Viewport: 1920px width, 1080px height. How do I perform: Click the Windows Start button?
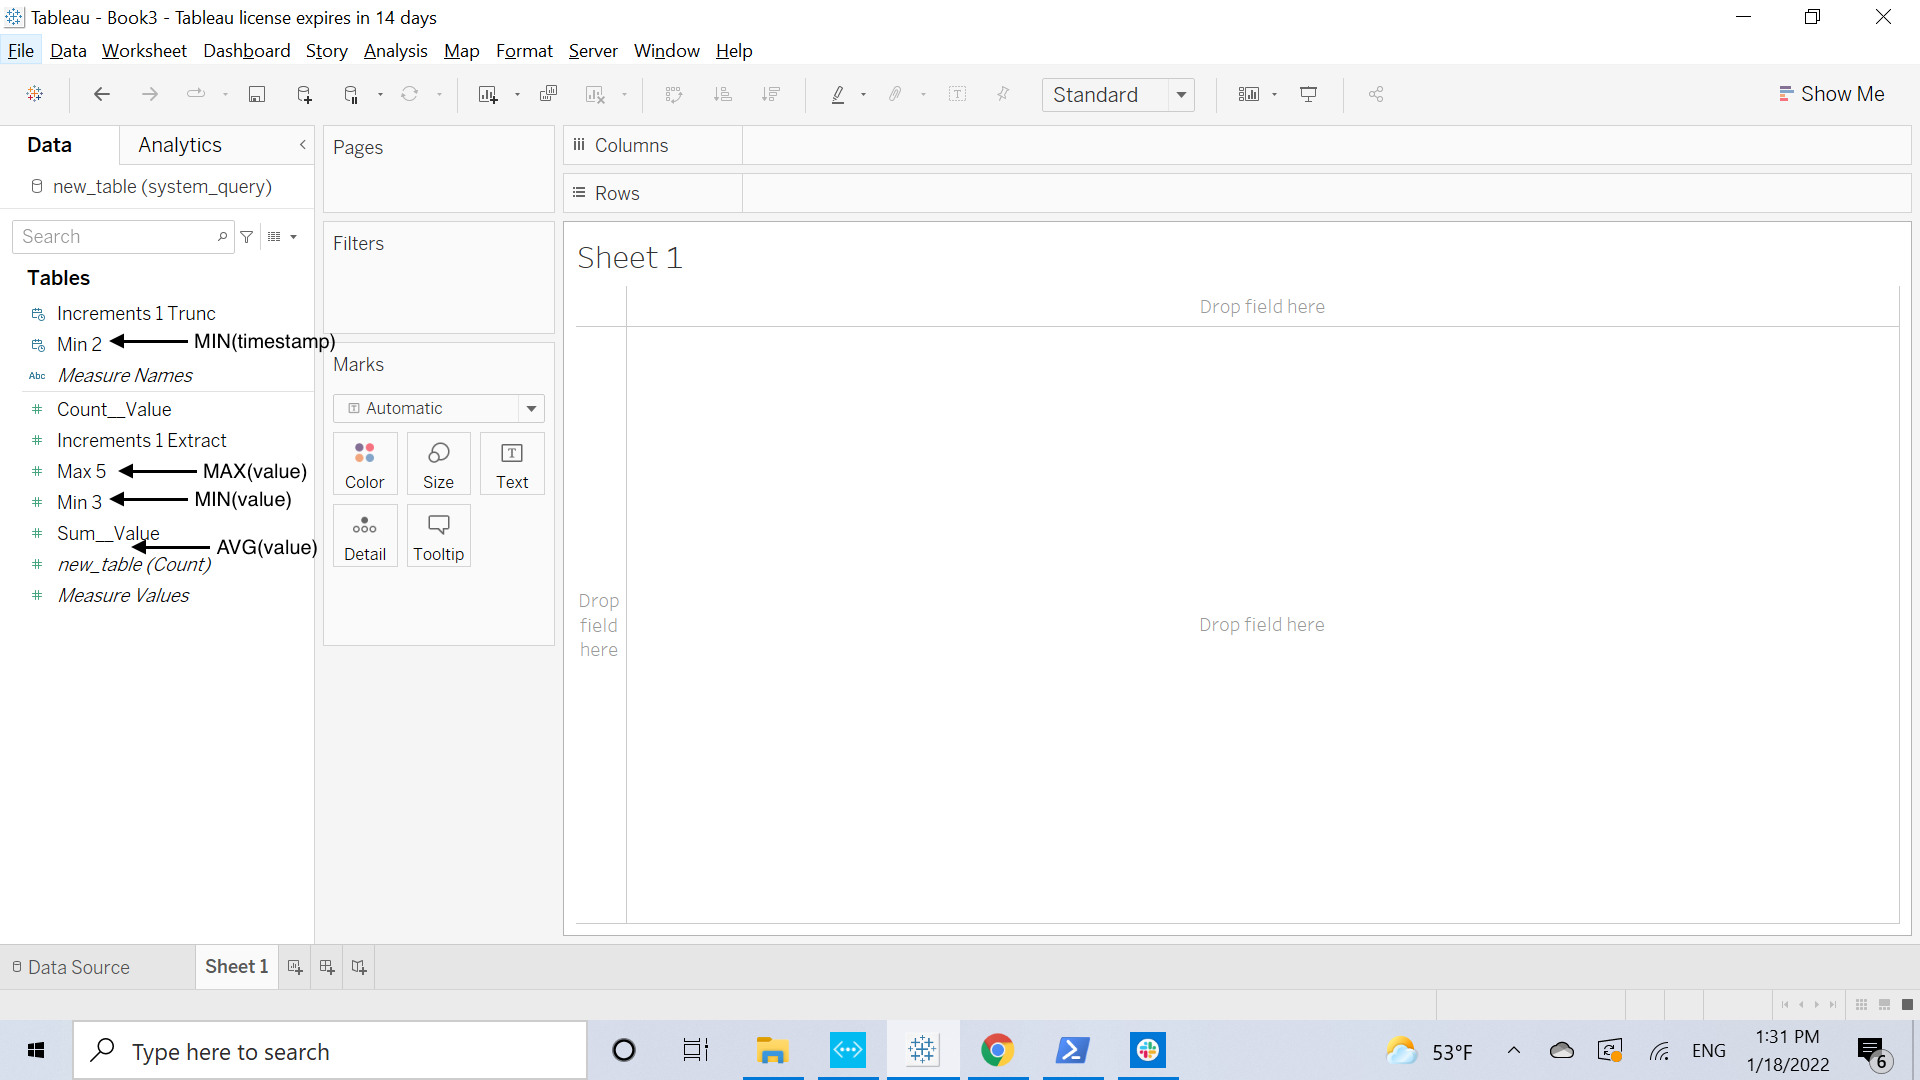tap(36, 1050)
